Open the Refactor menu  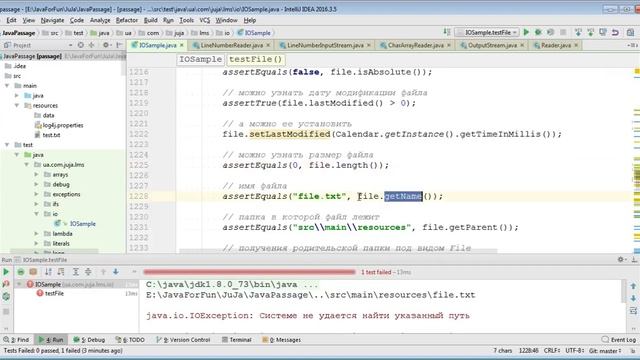click(127, 20)
